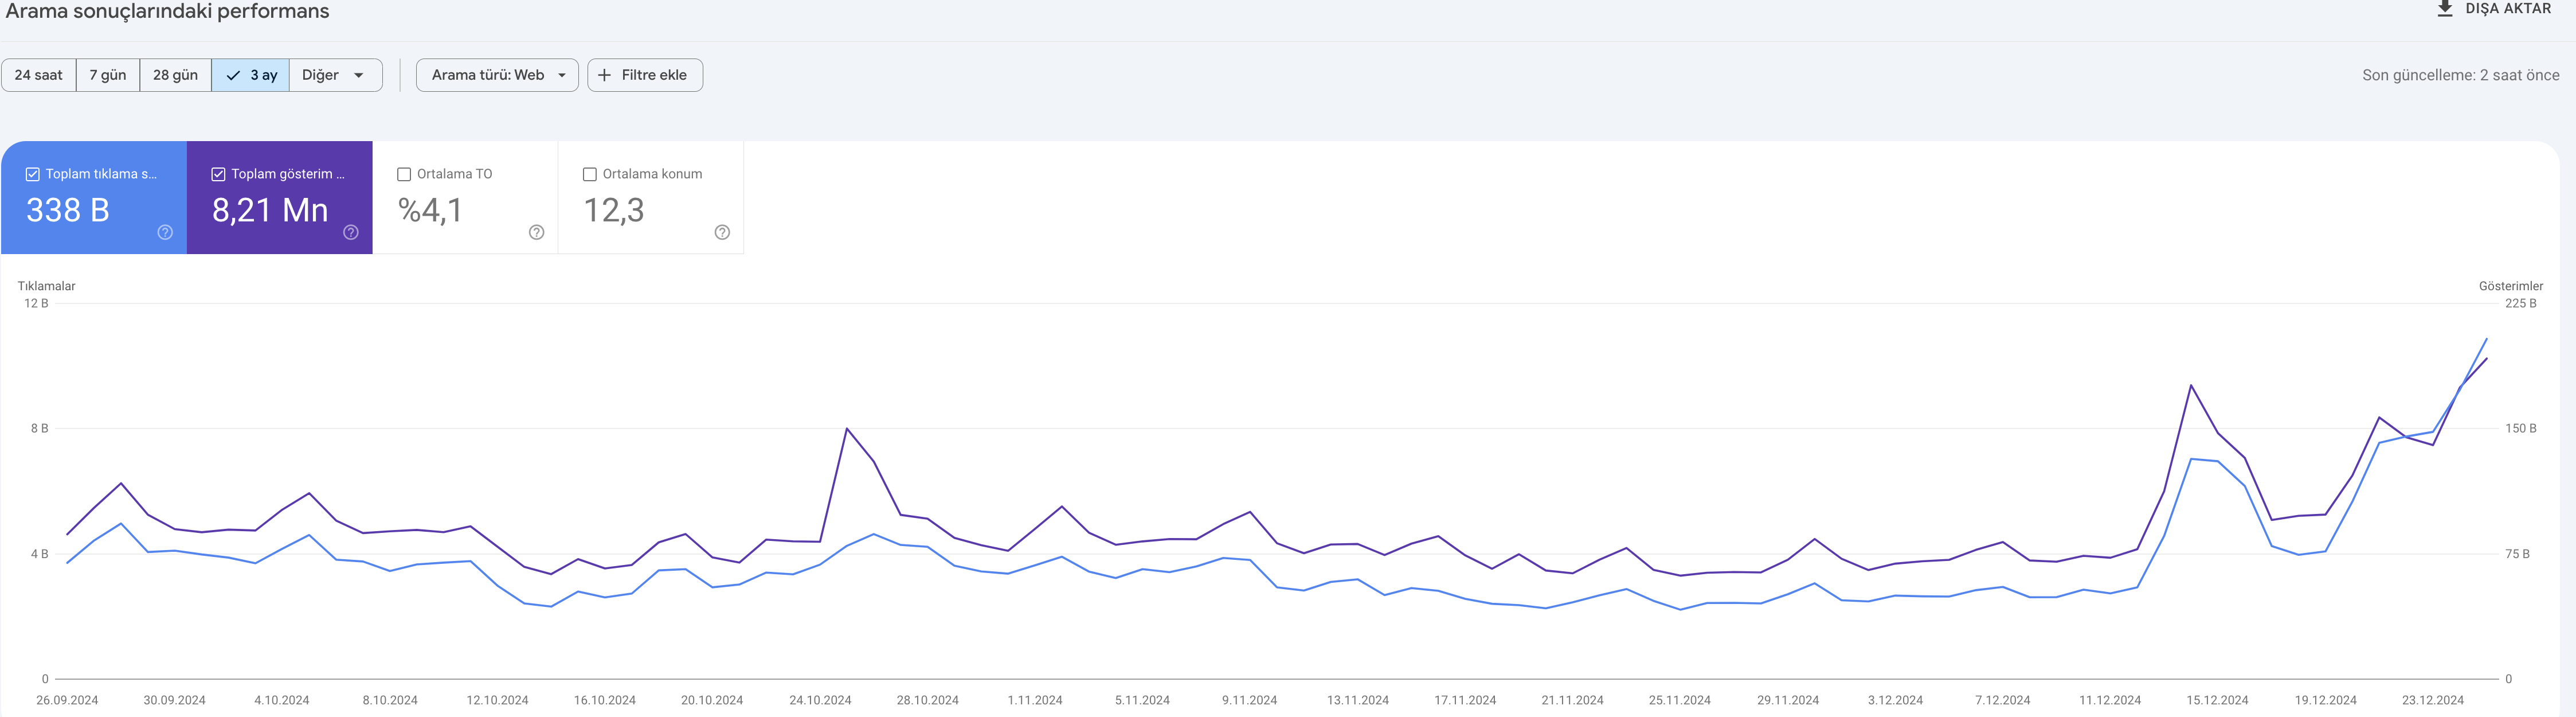Uncheck the Toplam gösterim checkbox
Viewport: 2576px width, 717px height.
218,174
